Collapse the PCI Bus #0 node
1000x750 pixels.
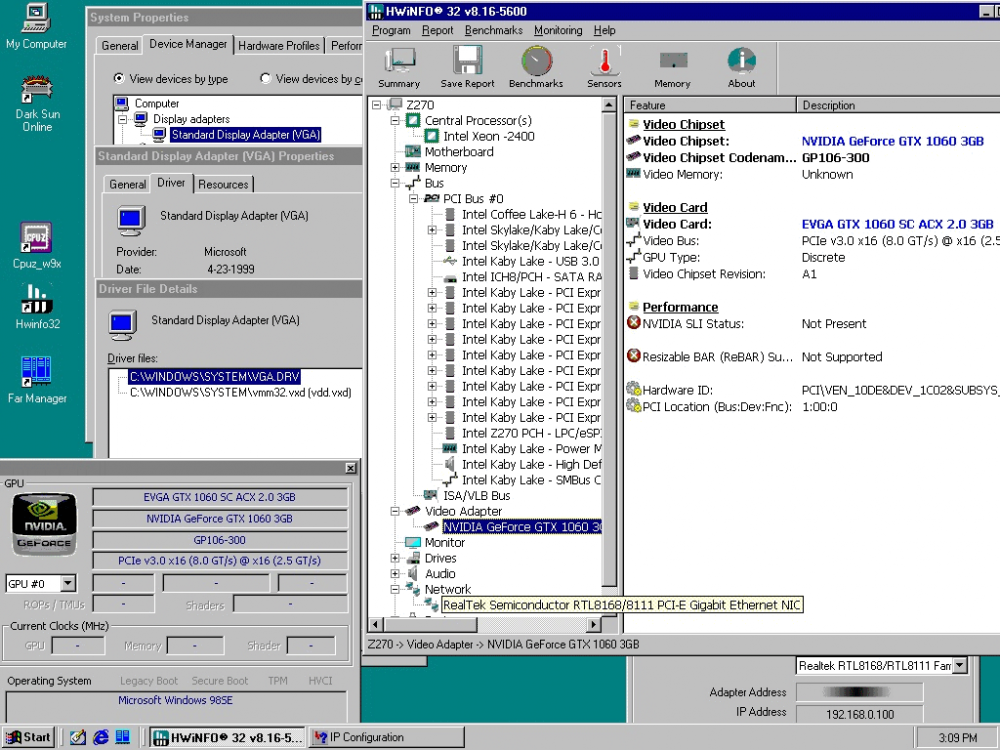pos(413,199)
